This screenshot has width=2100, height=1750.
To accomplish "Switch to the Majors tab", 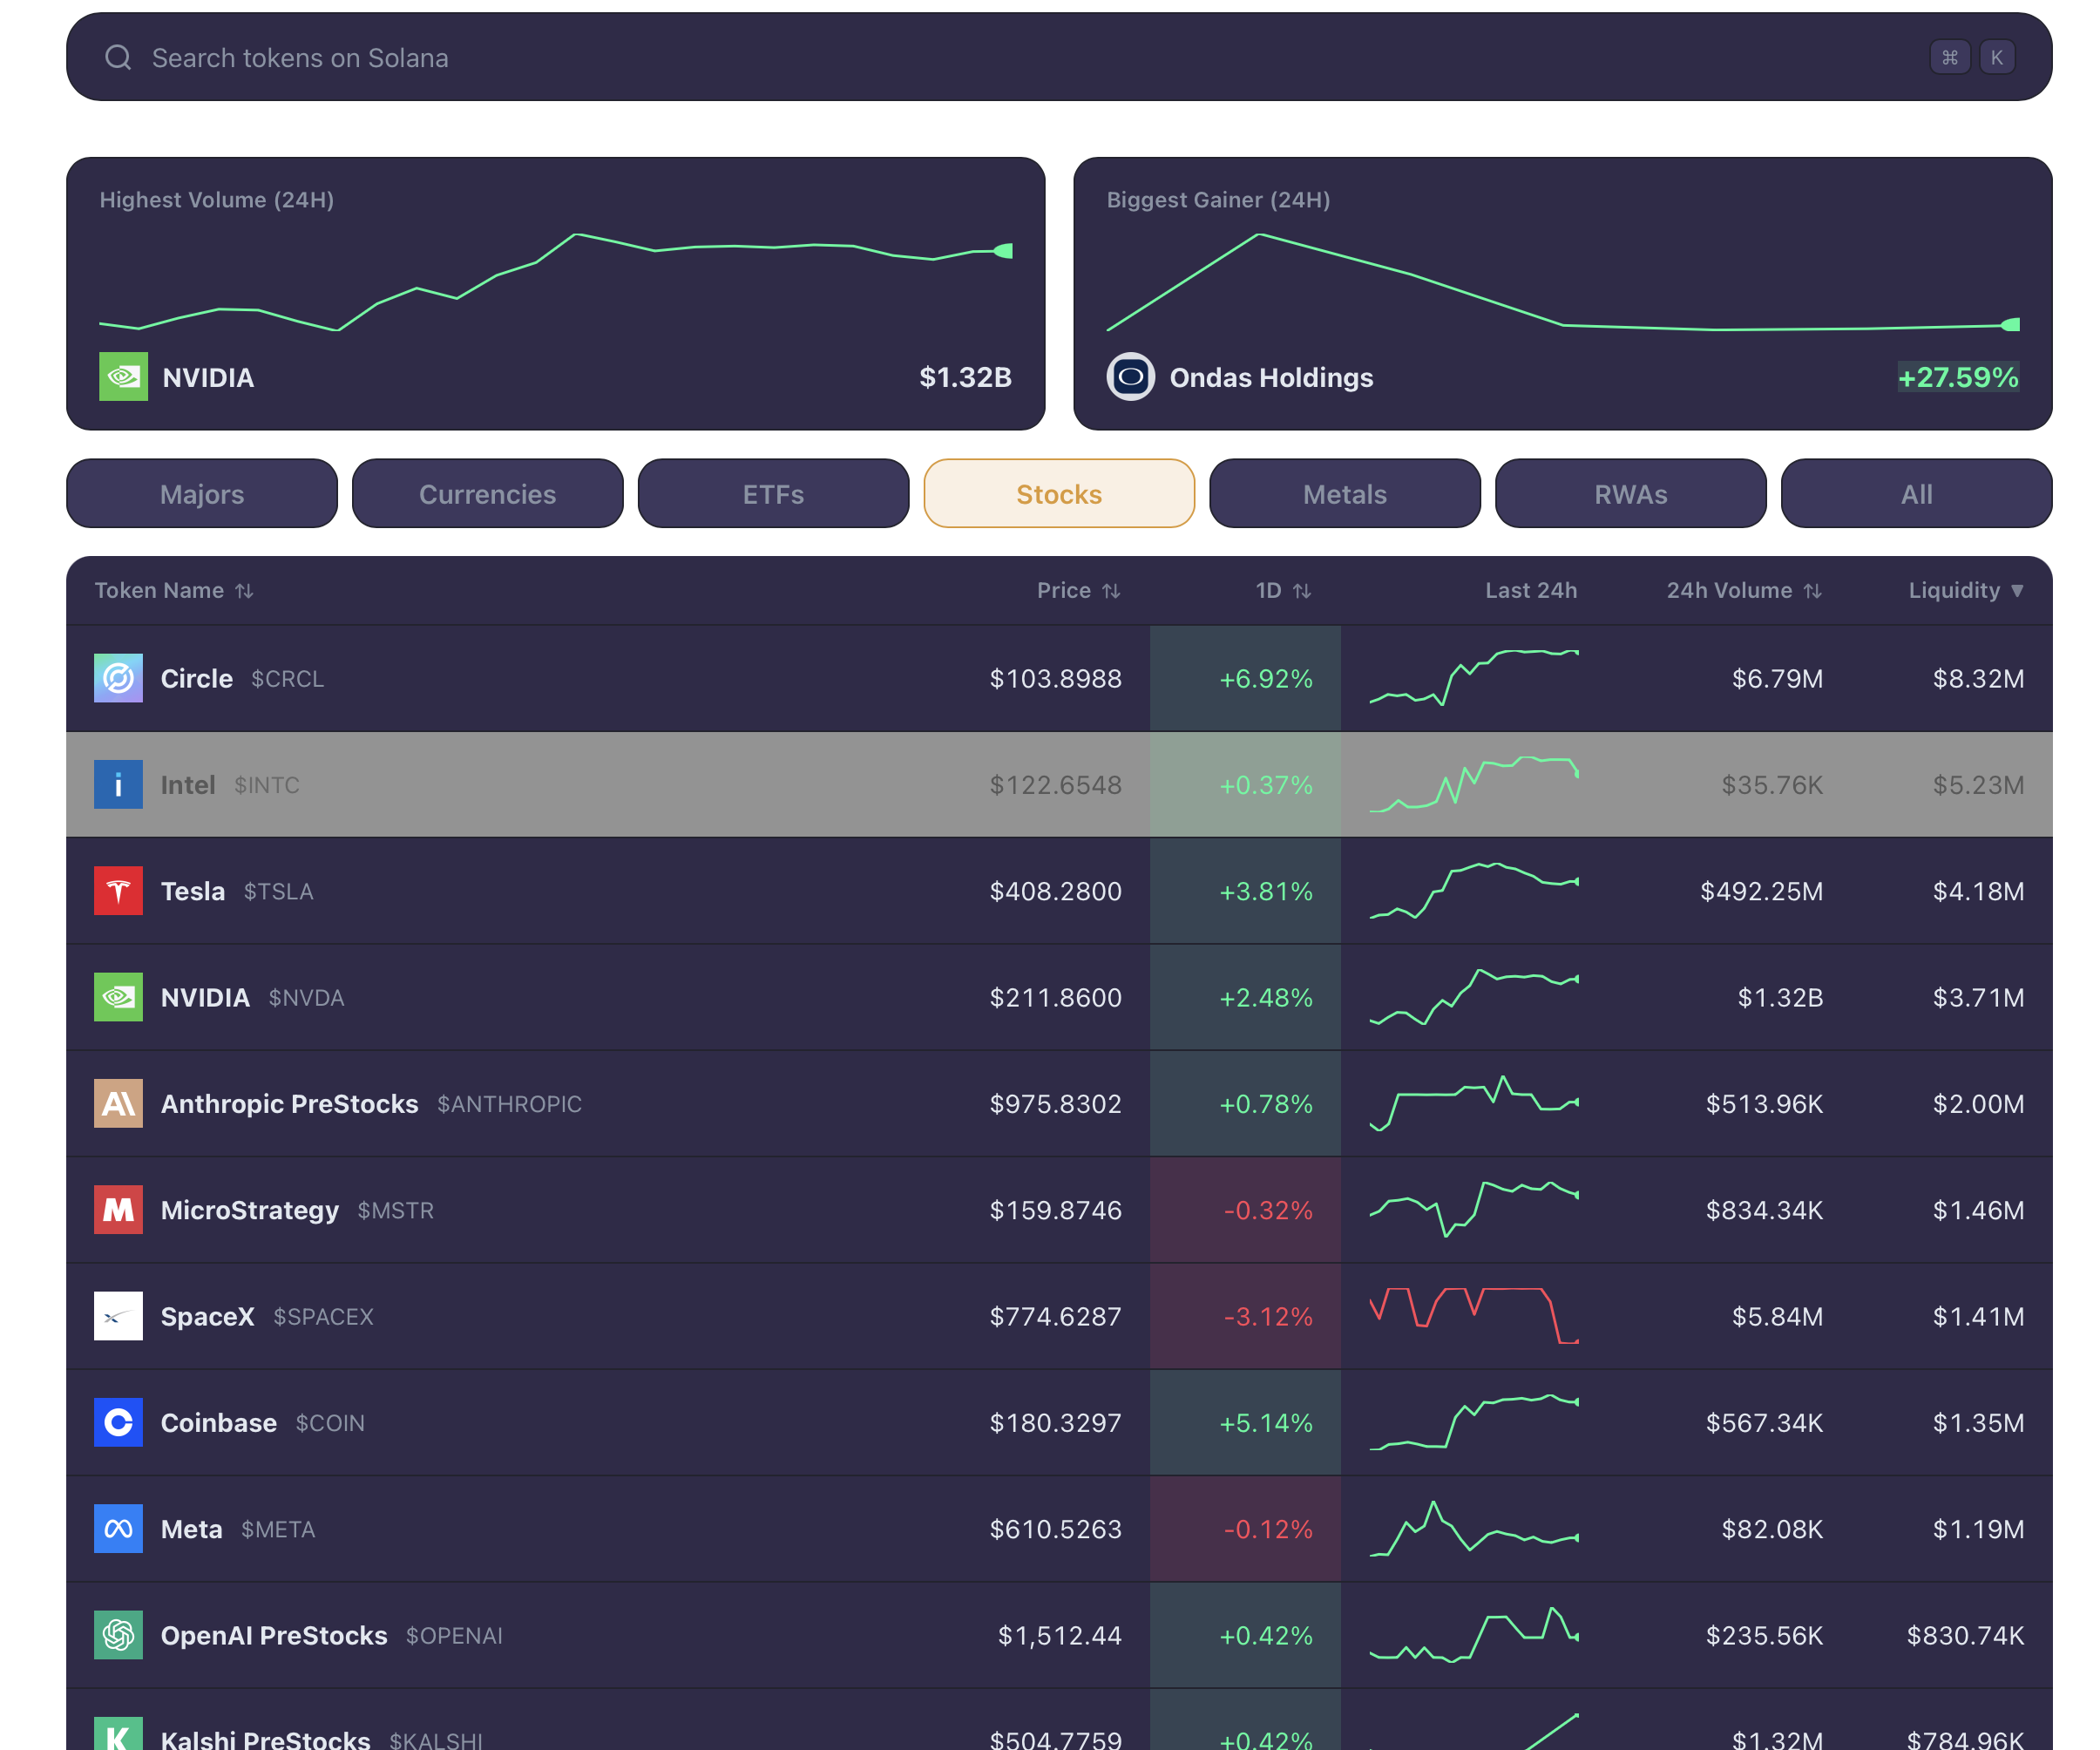I will click(x=202, y=494).
